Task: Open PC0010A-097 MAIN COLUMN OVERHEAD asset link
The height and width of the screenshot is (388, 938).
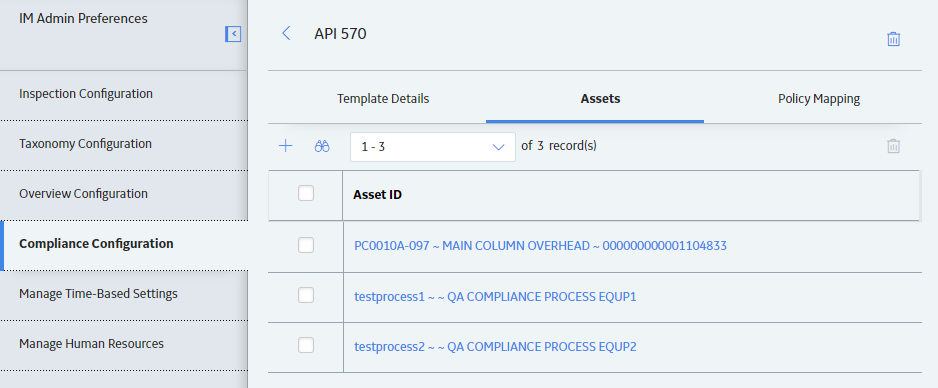Action: click(x=540, y=246)
